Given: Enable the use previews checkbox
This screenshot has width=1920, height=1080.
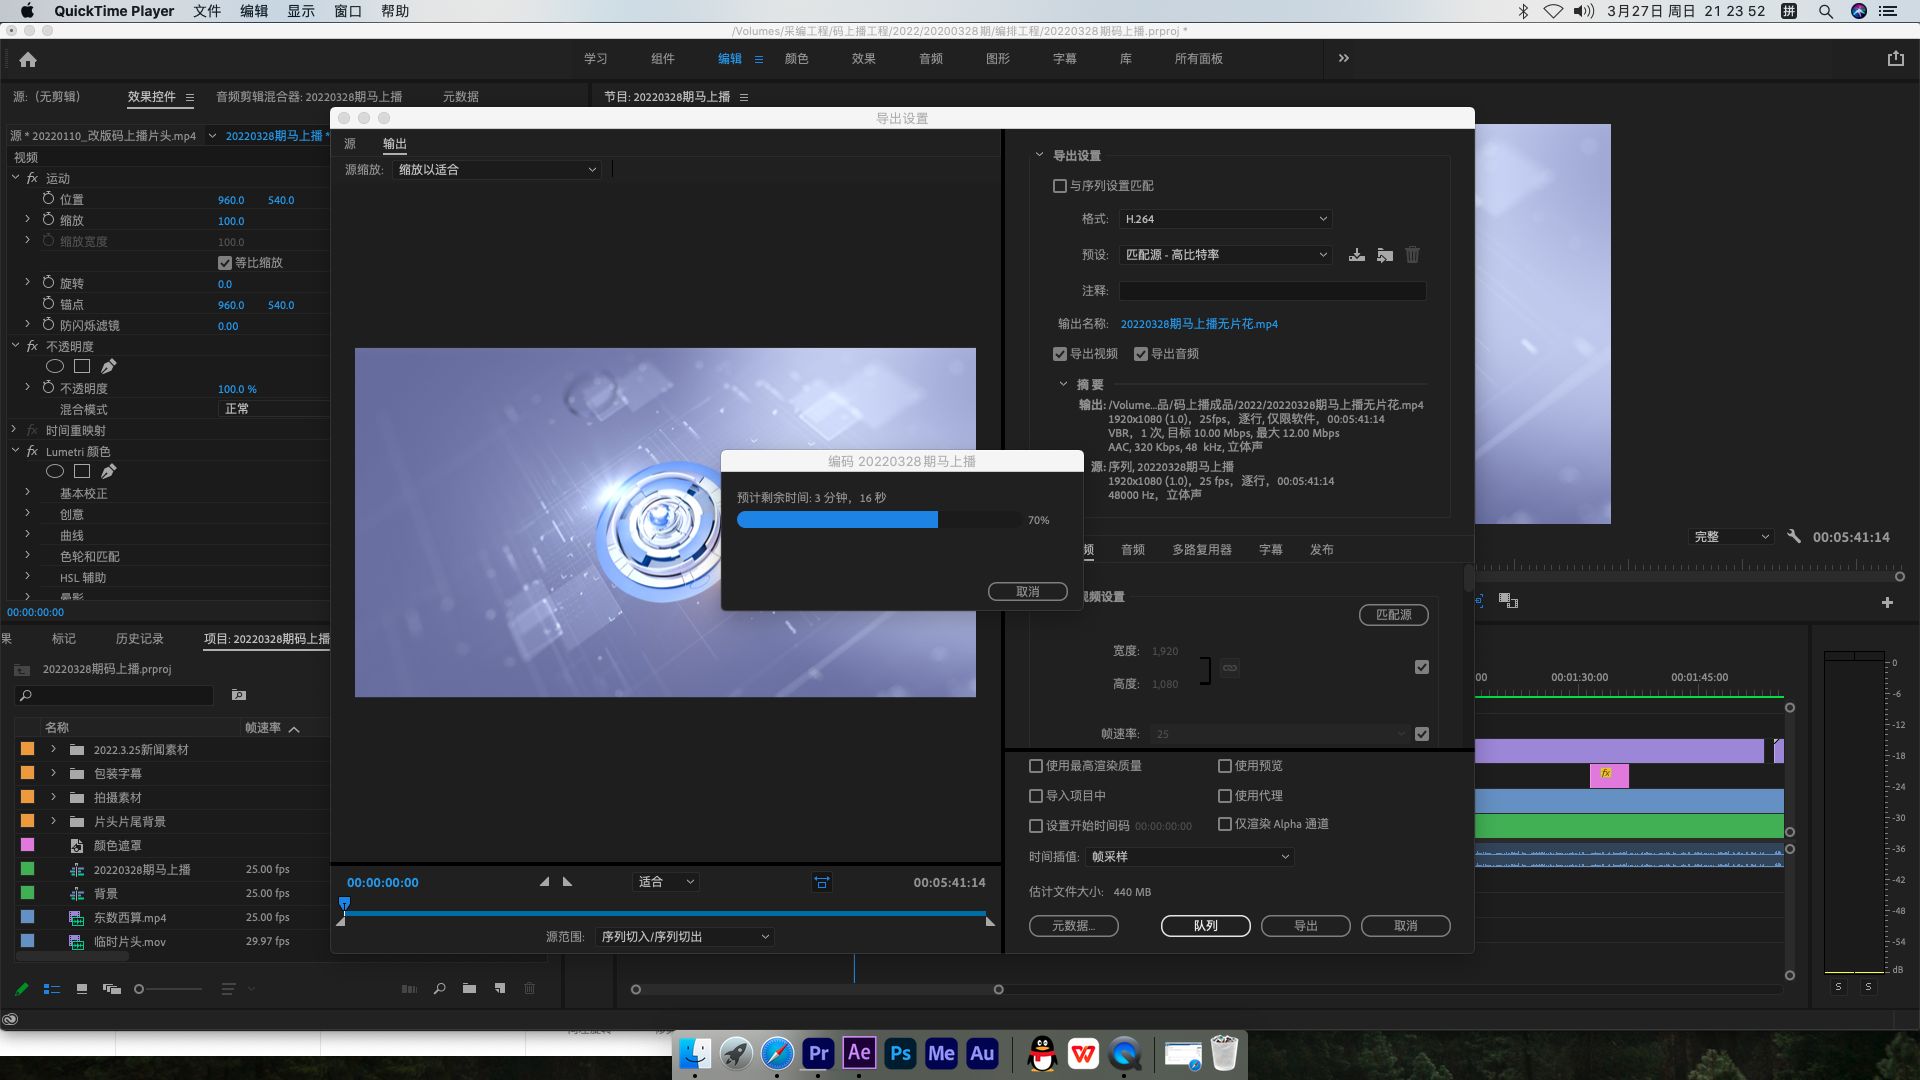Looking at the screenshot, I should [x=1225, y=766].
